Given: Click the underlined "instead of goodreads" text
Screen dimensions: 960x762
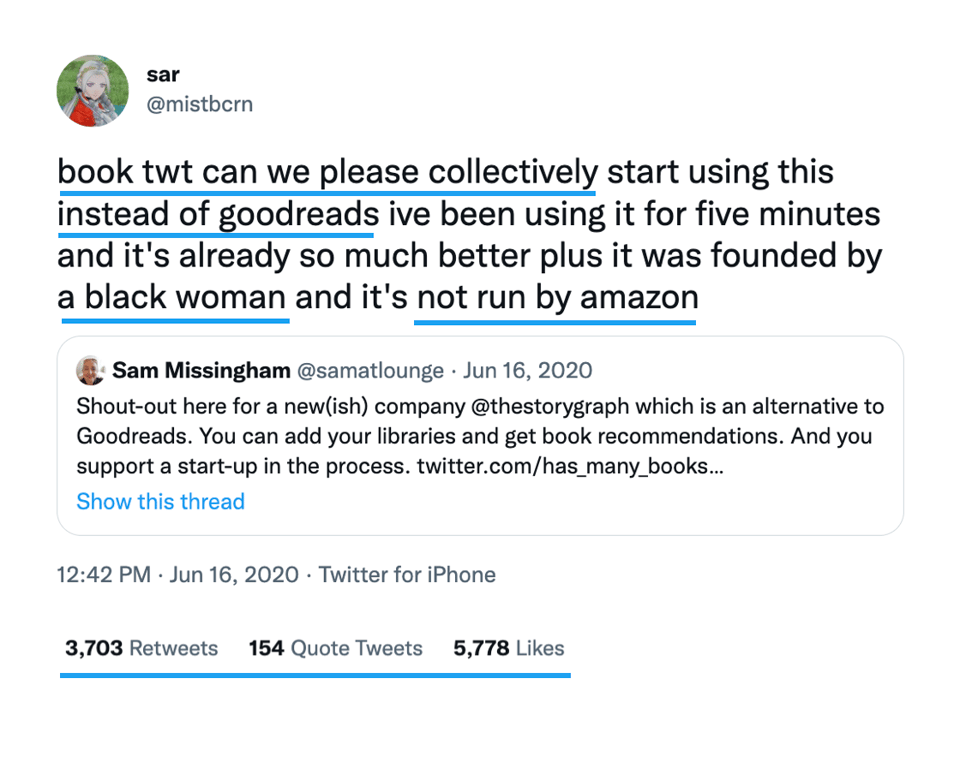Looking at the screenshot, I should 218,214.
